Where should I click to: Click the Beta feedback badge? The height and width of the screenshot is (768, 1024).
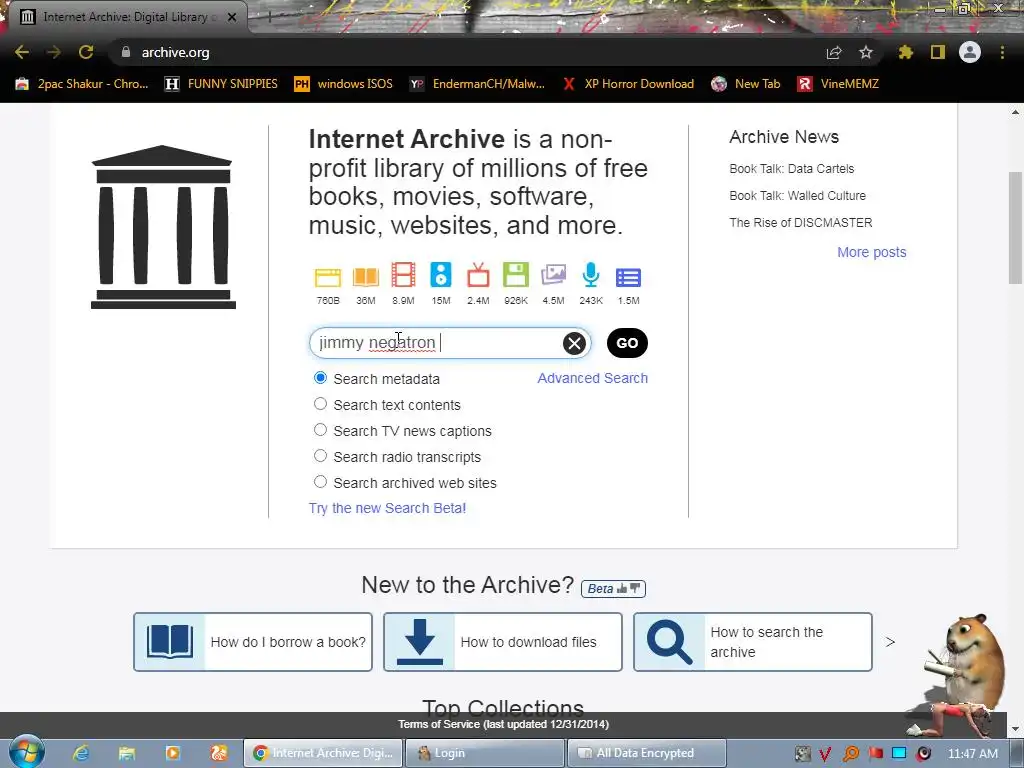coord(613,588)
